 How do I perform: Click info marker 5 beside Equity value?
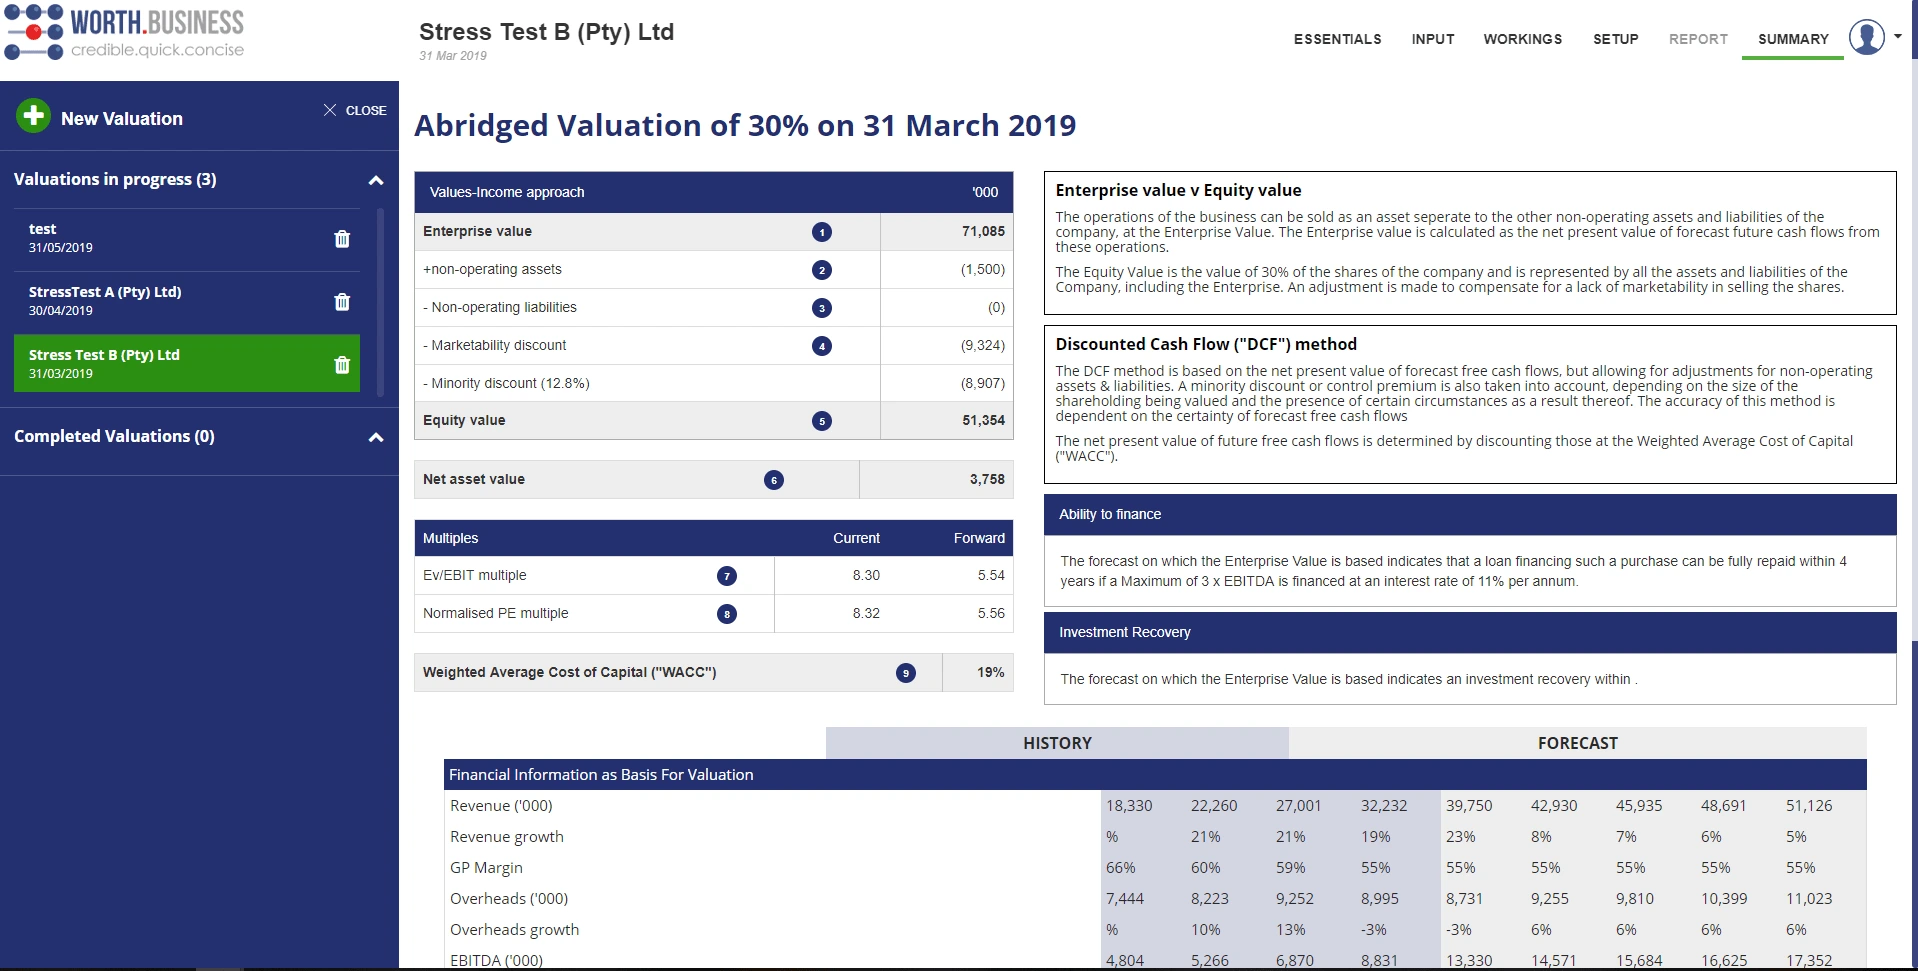point(822,421)
